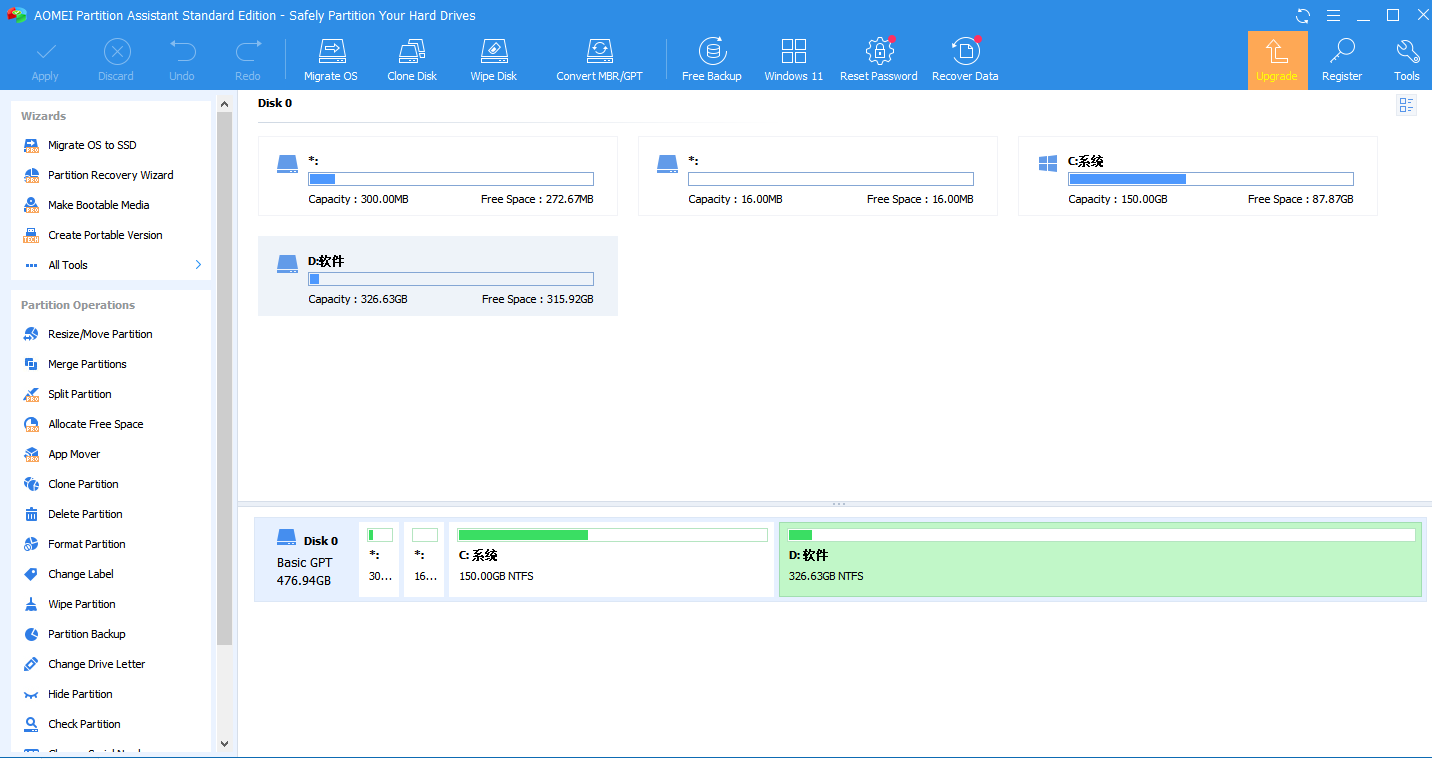The width and height of the screenshot is (1432, 759).
Task: Click the Disk 0 heading text
Action: click(x=275, y=103)
